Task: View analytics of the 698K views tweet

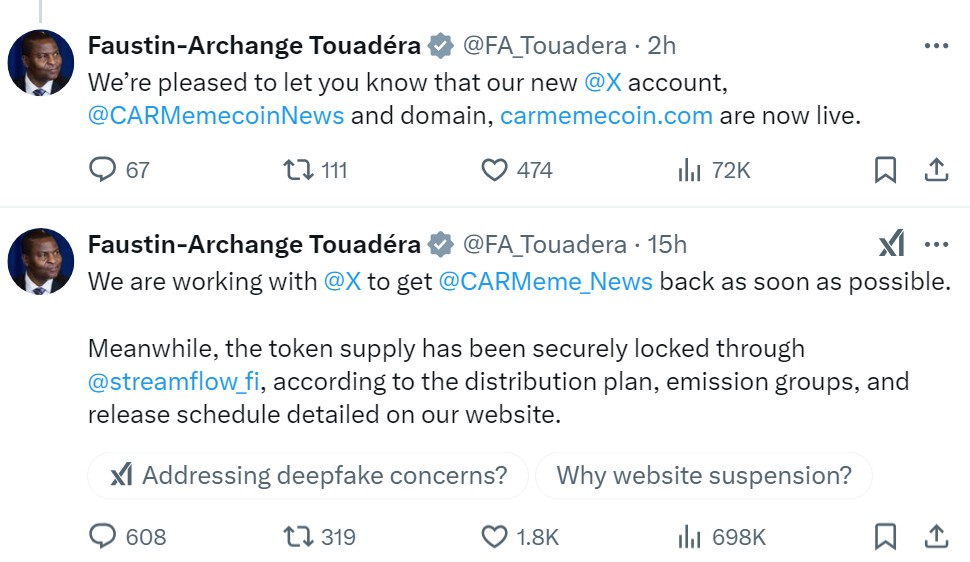Action: [x=690, y=537]
